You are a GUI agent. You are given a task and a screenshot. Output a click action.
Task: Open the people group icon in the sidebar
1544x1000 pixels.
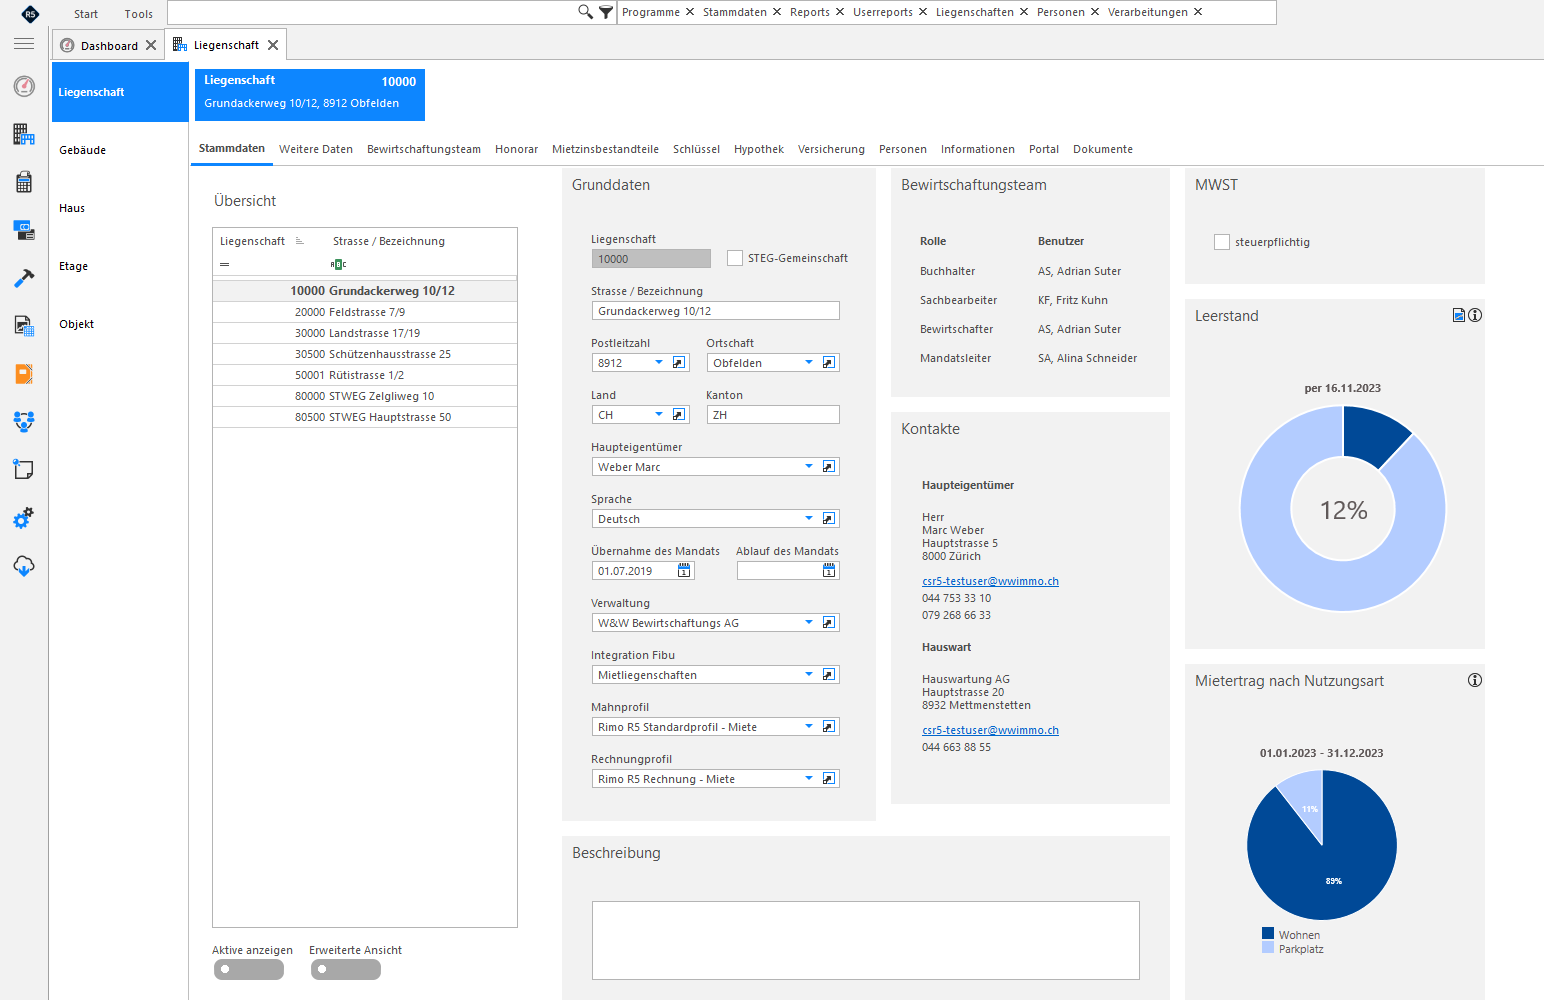(24, 421)
